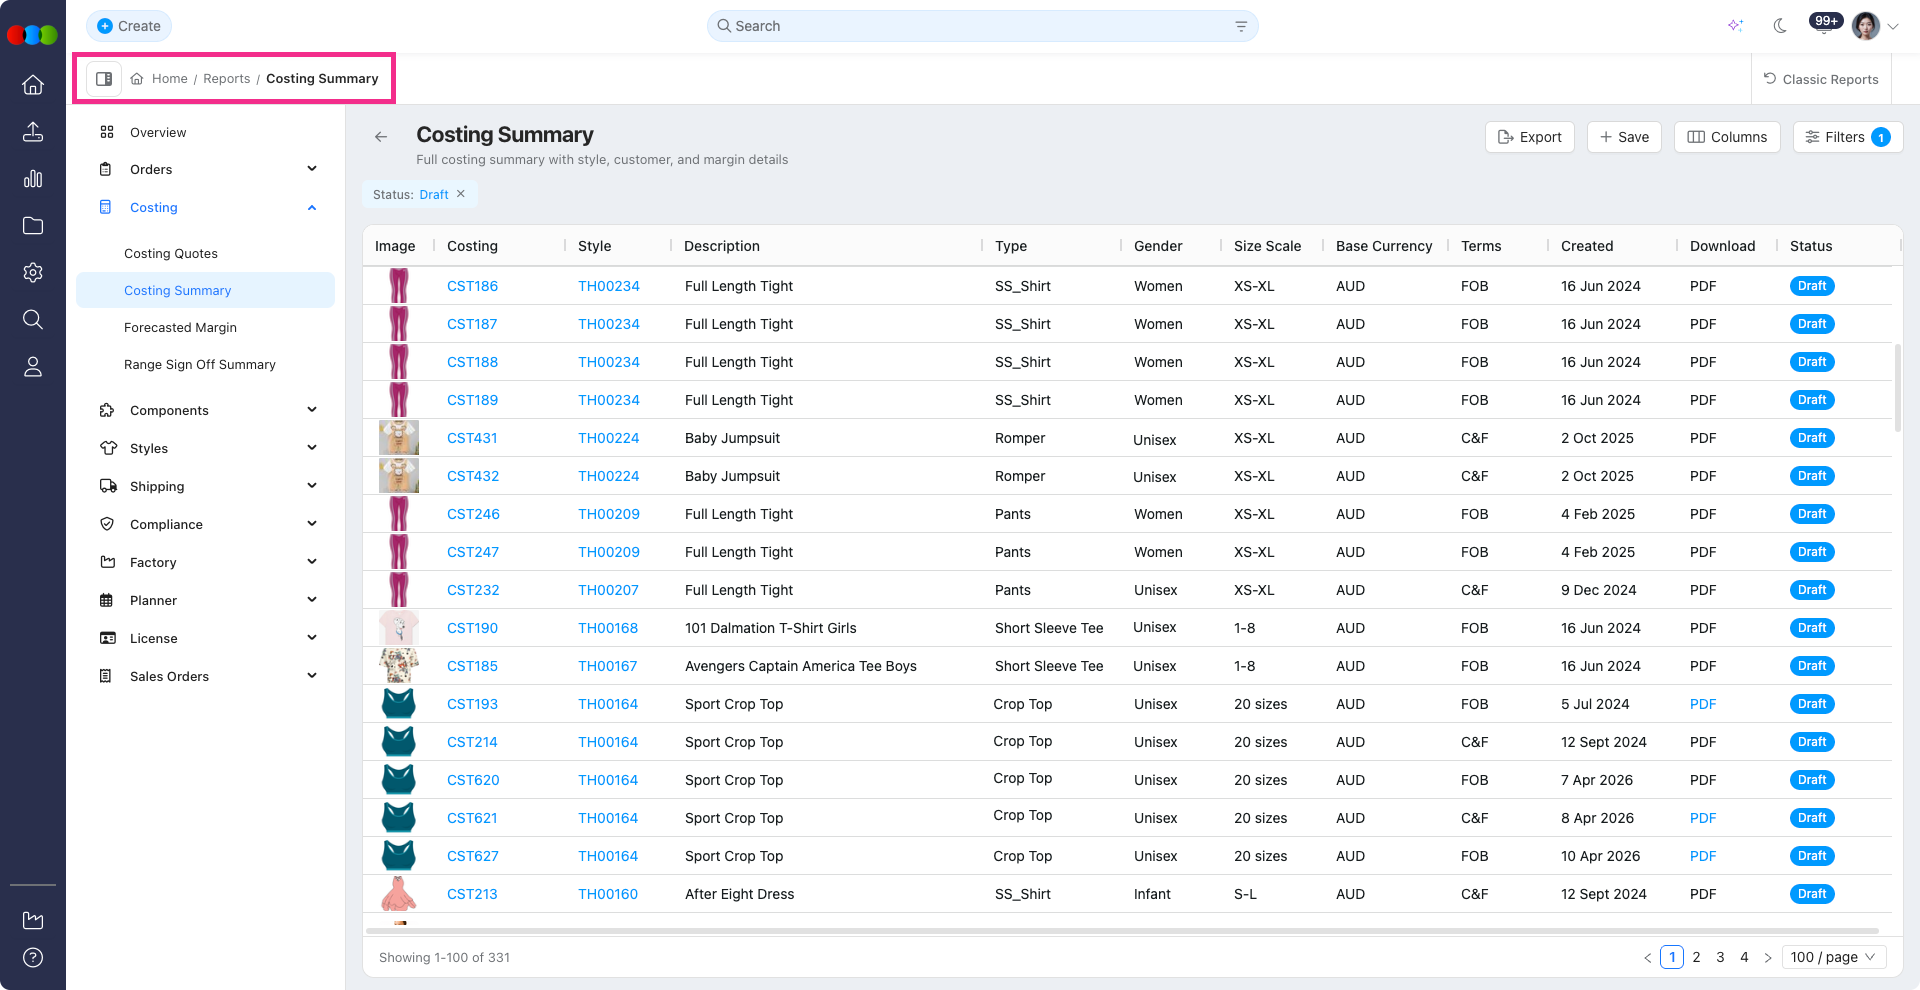Remove the Status: Draft filter chip
This screenshot has width=1920, height=990.
click(x=461, y=194)
